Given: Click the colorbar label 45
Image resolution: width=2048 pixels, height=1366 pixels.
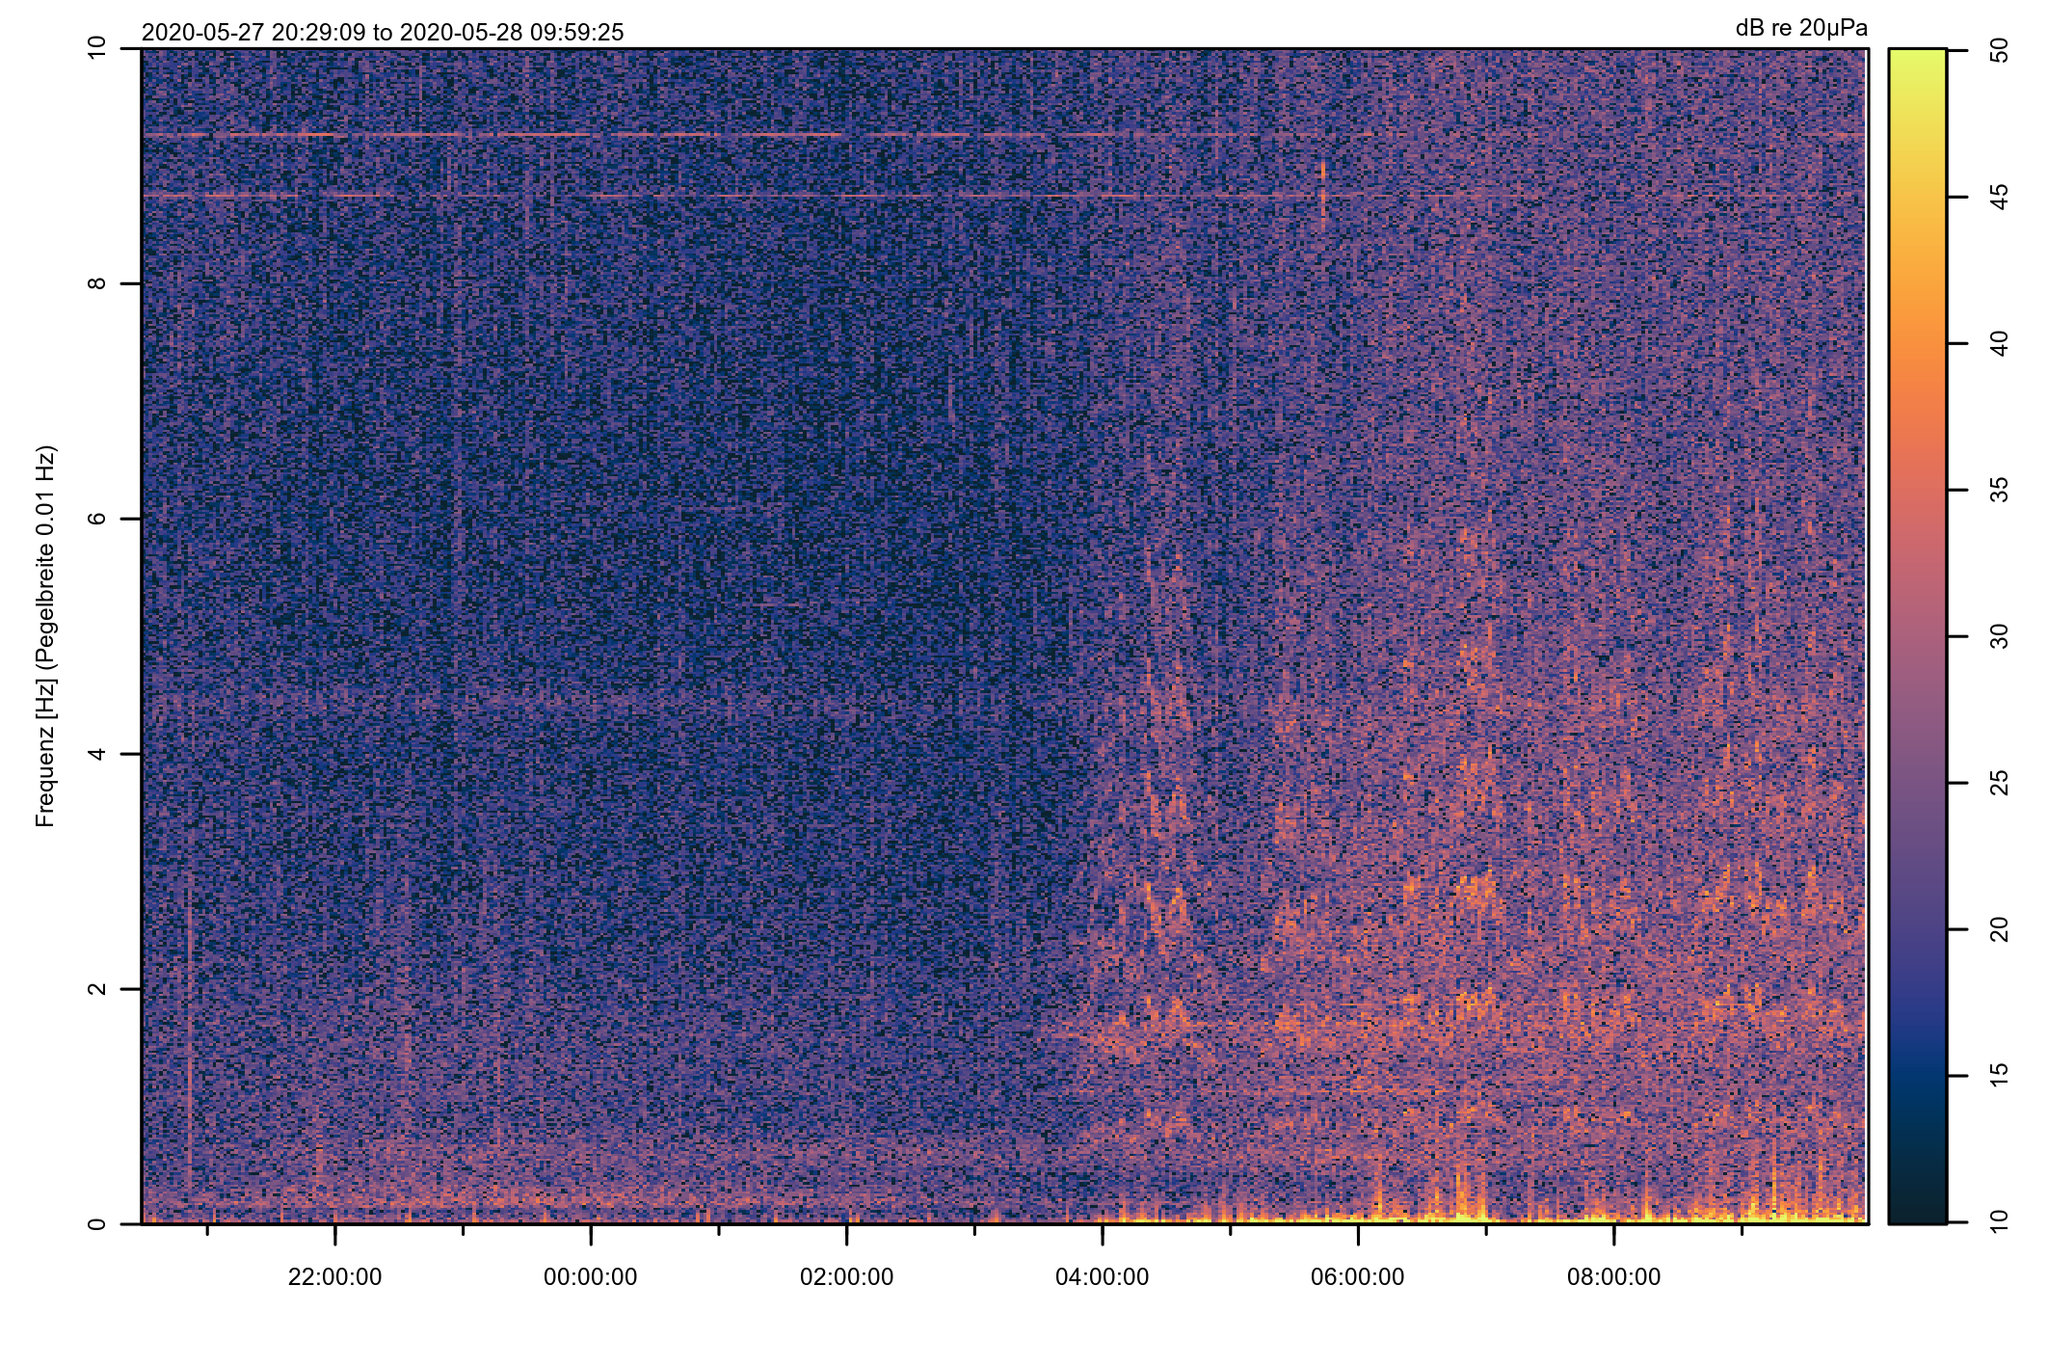Looking at the screenshot, I should point(1999,197).
